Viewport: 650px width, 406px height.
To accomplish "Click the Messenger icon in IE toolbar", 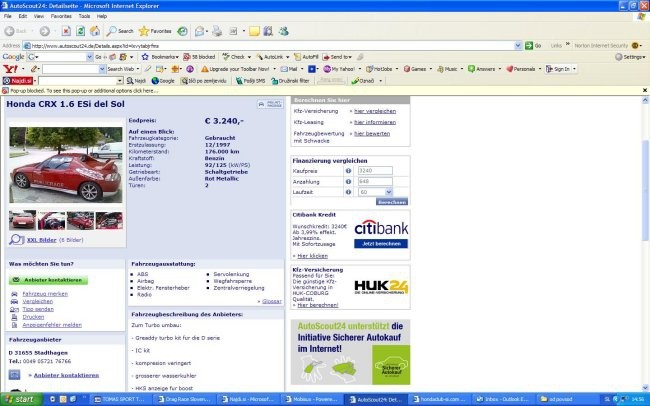I will pyautogui.click(x=284, y=31).
